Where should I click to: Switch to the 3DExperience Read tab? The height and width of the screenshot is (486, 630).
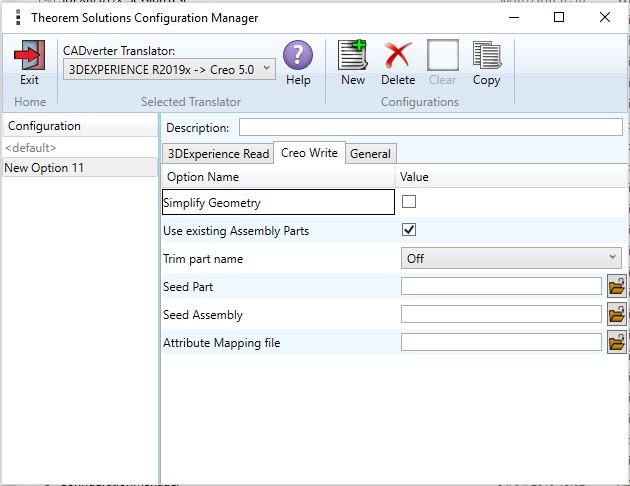click(218, 154)
